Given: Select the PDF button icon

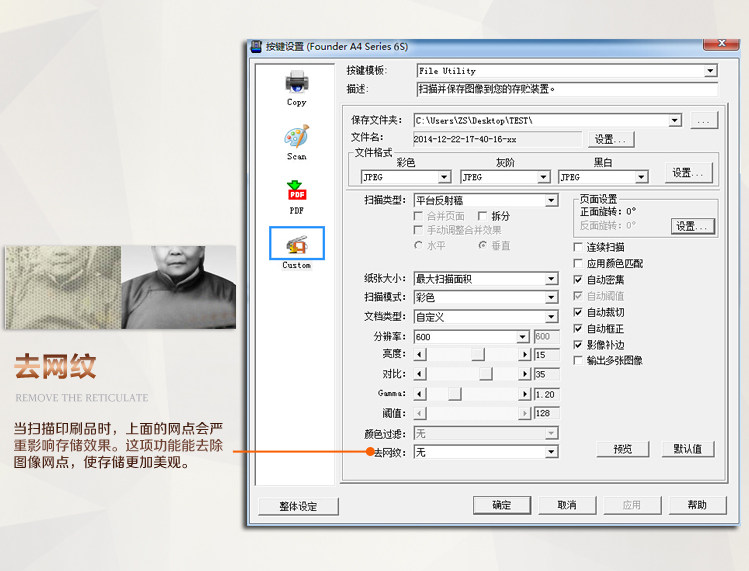Looking at the screenshot, I should click(297, 191).
